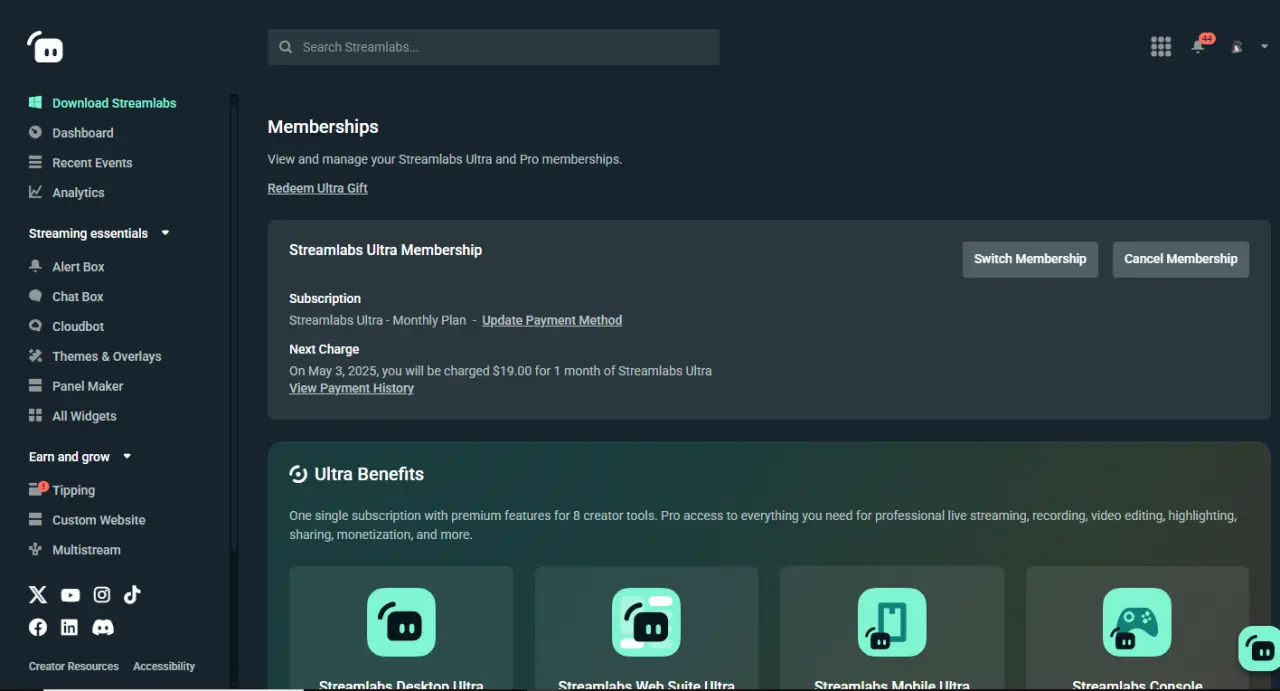Click the Ultra Benefits heading
Image resolution: width=1280 pixels, height=691 pixels.
click(x=369, y=474)
